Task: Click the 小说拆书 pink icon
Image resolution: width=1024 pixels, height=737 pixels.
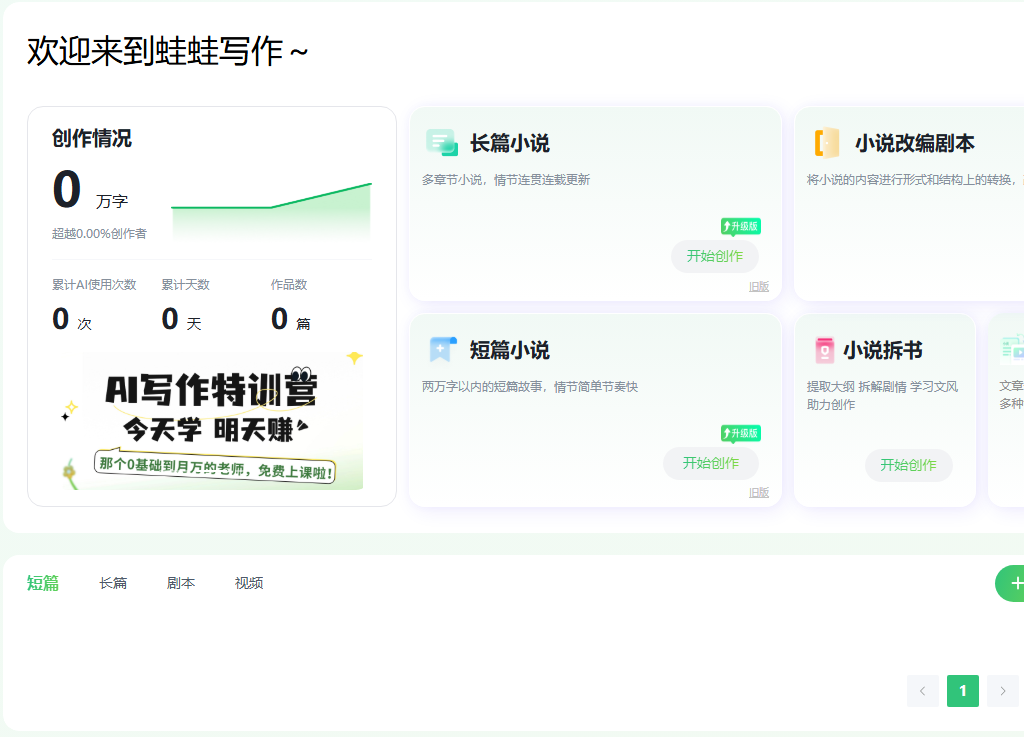Action: pos(824,350)
